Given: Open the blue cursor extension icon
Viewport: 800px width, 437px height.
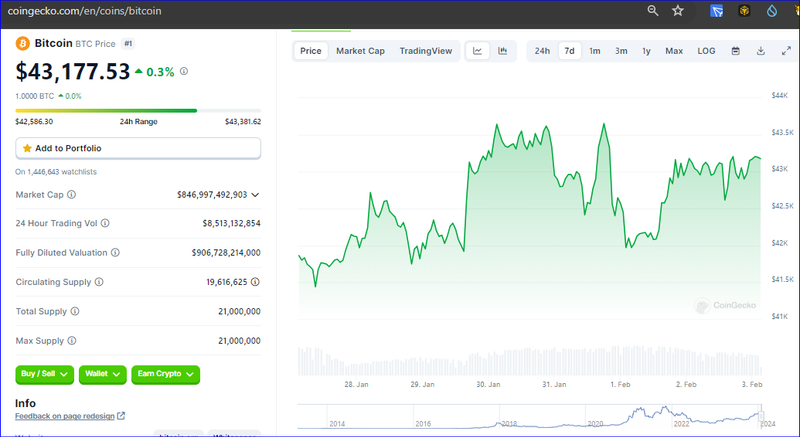Looking at the screenshot, I should tap(716, 11).
